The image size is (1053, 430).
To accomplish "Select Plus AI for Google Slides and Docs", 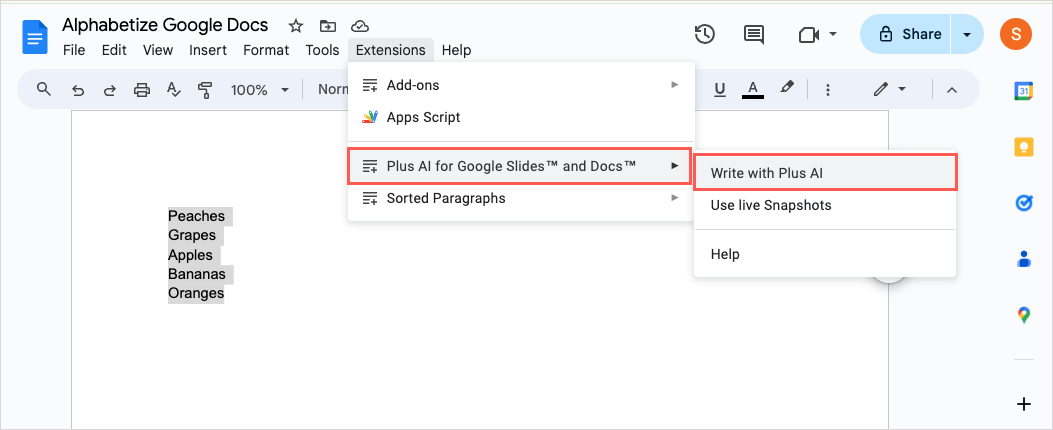I will pyautogui.click(x=520, y=166).
